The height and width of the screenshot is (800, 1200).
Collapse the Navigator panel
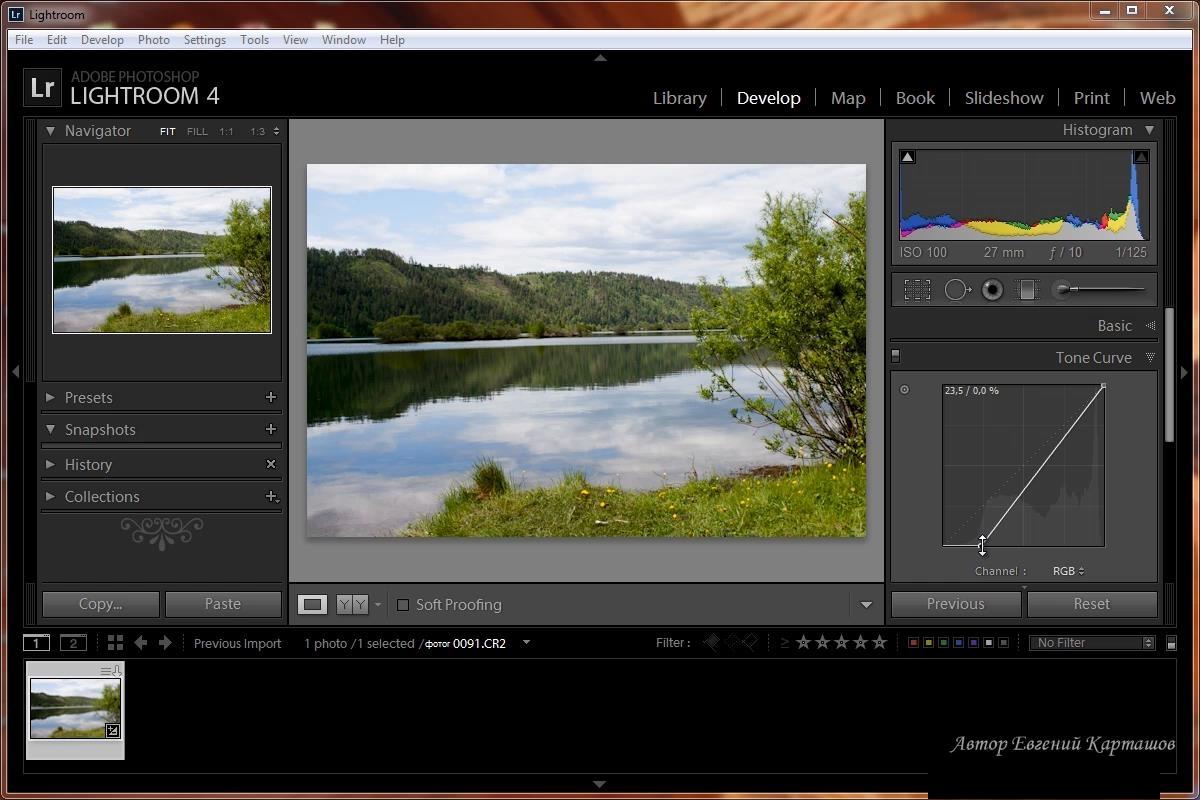tap(50, 131)
